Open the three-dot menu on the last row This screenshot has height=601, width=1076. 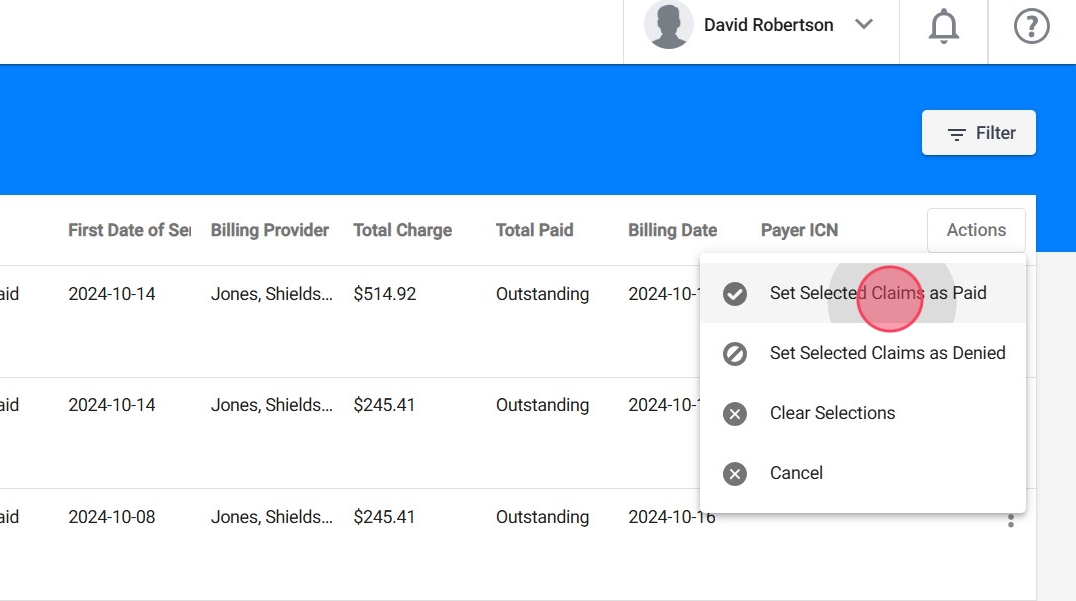(1011, 520)
